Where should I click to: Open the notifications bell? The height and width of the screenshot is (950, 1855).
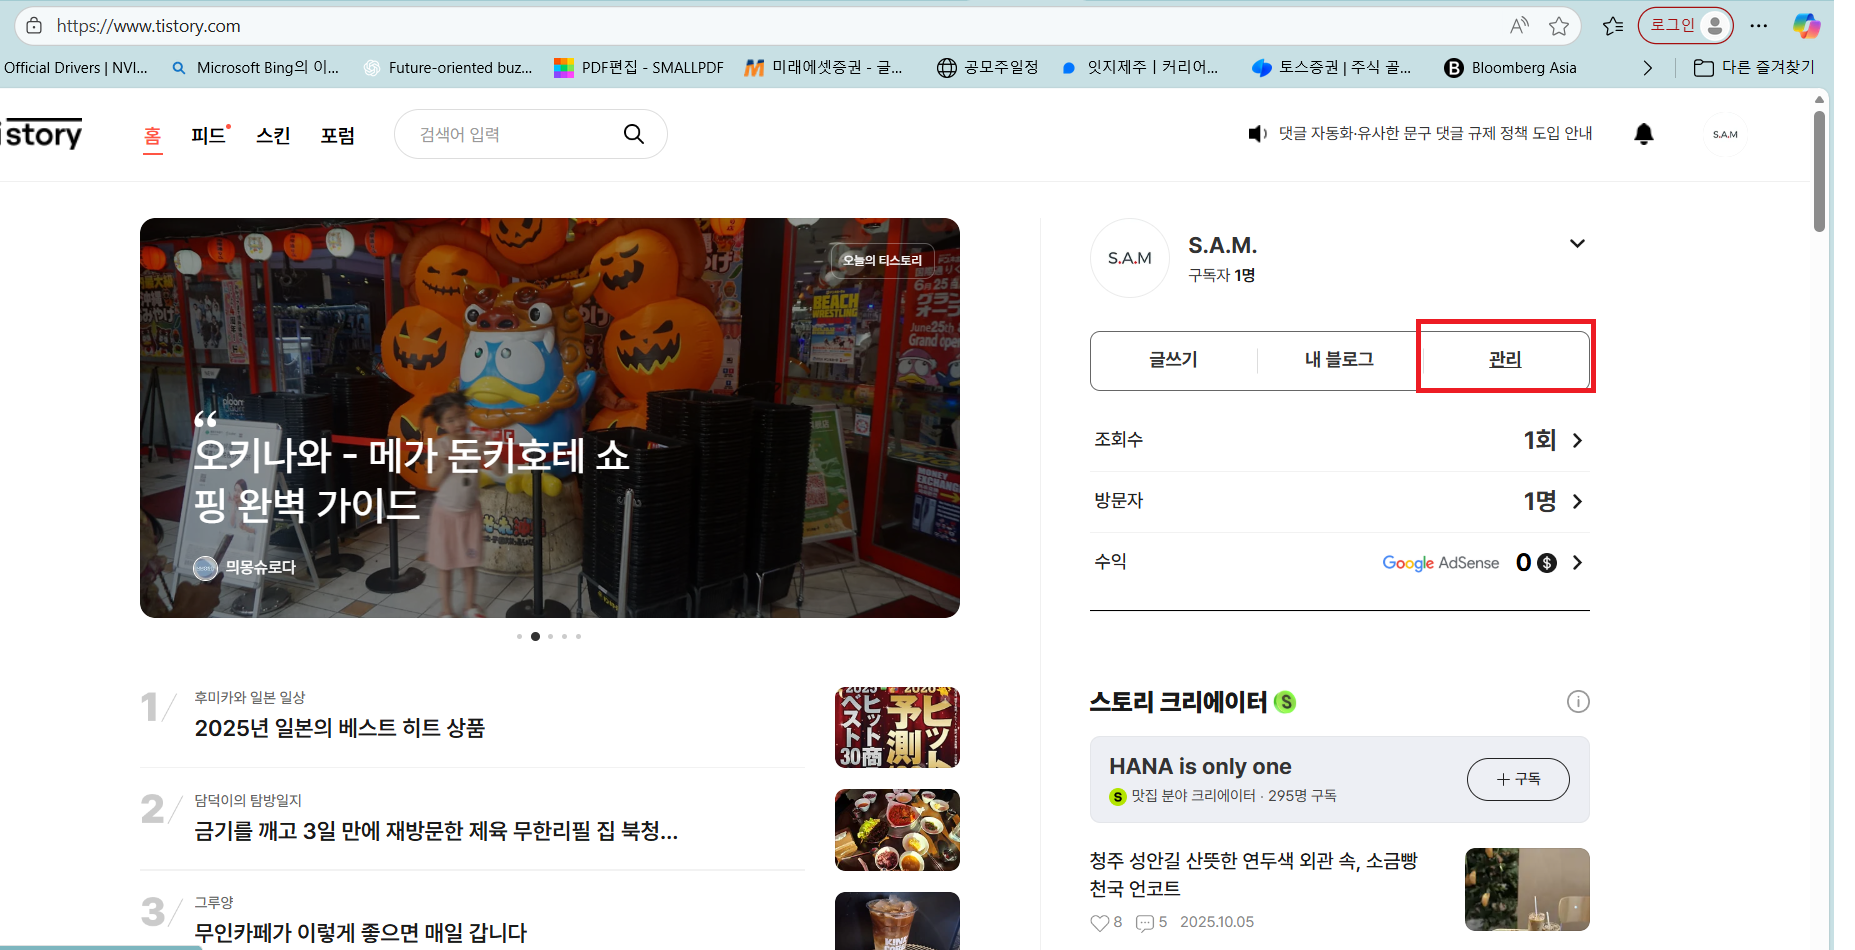(x=1644, y=134)
